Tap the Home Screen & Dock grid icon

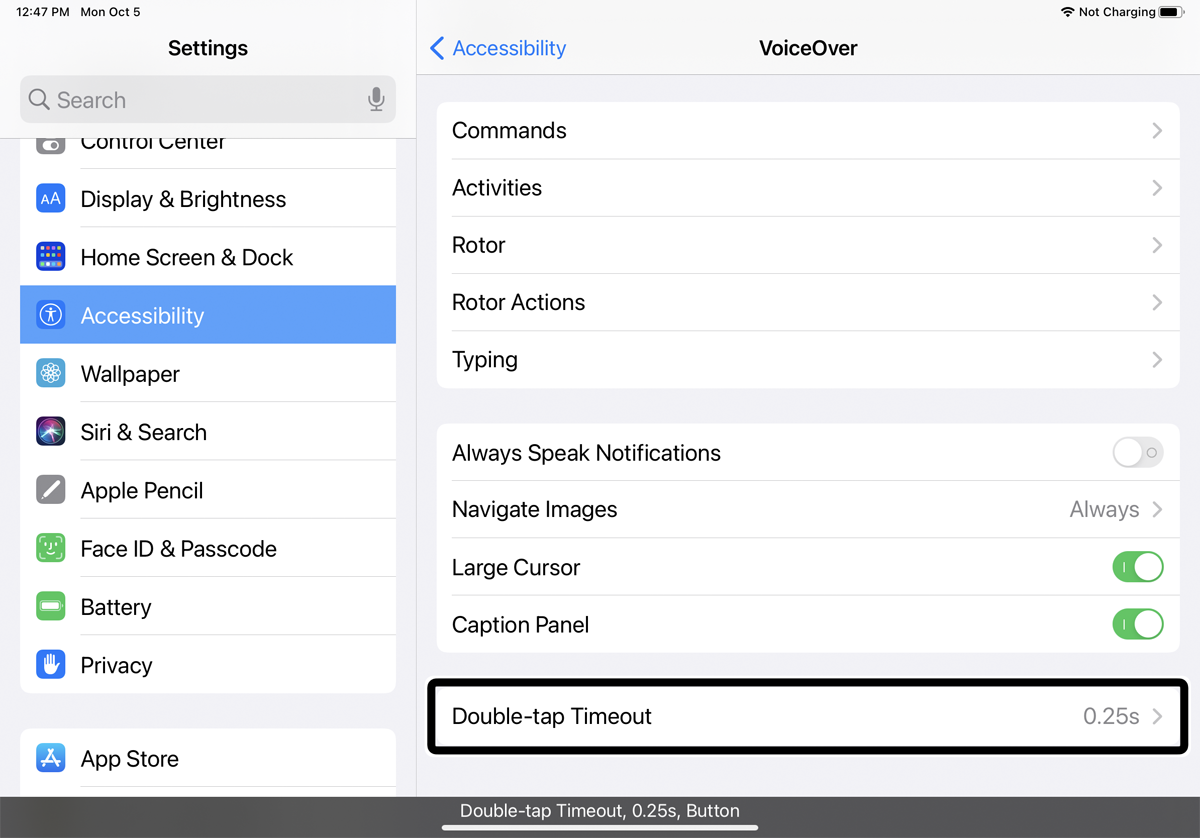[x=51, y=257]
